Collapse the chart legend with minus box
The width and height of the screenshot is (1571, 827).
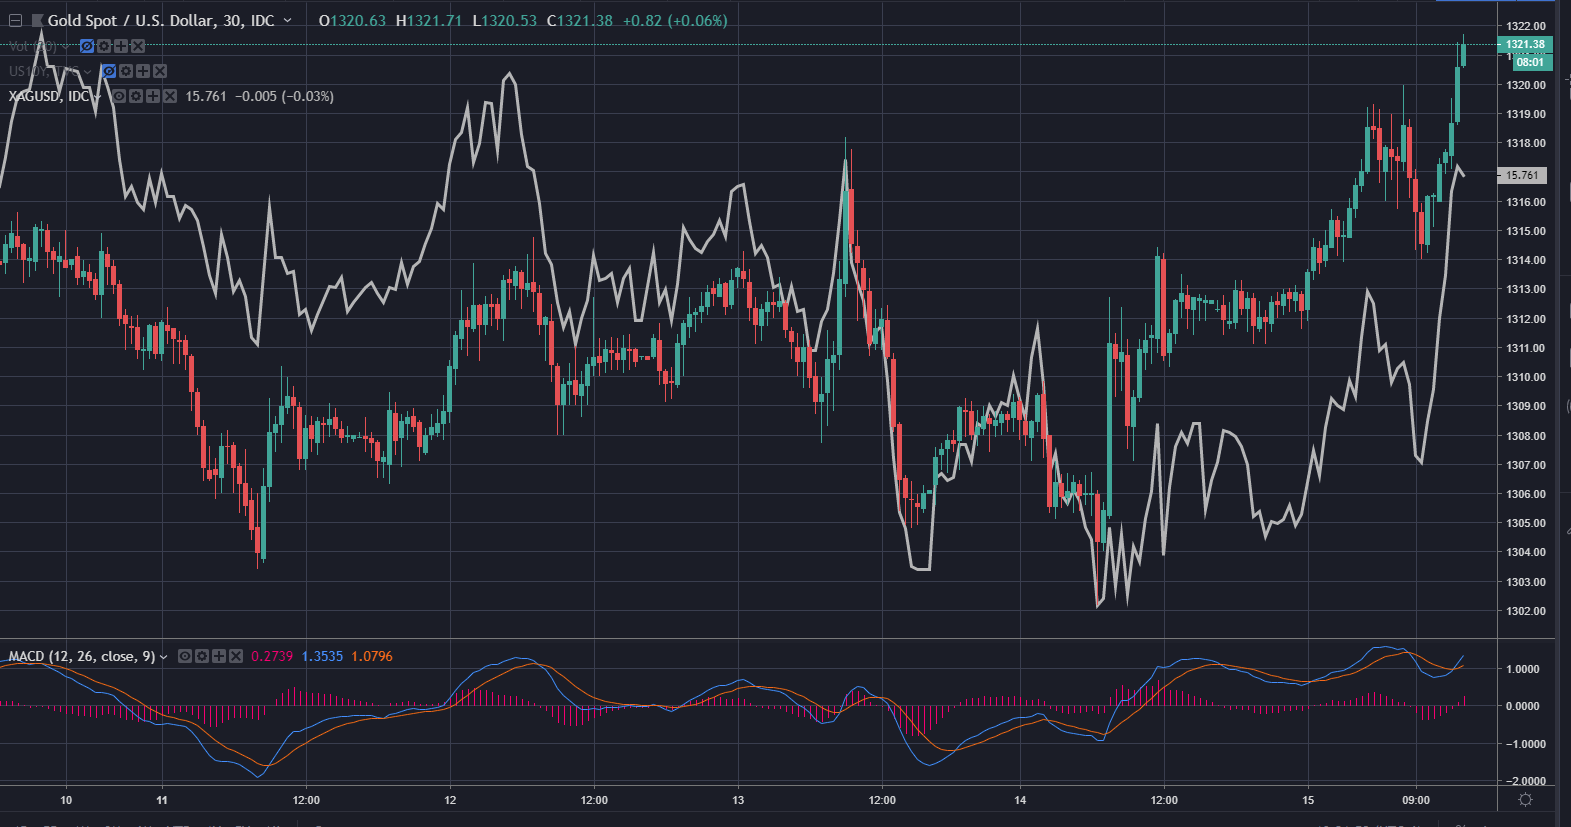coord(15,20)
